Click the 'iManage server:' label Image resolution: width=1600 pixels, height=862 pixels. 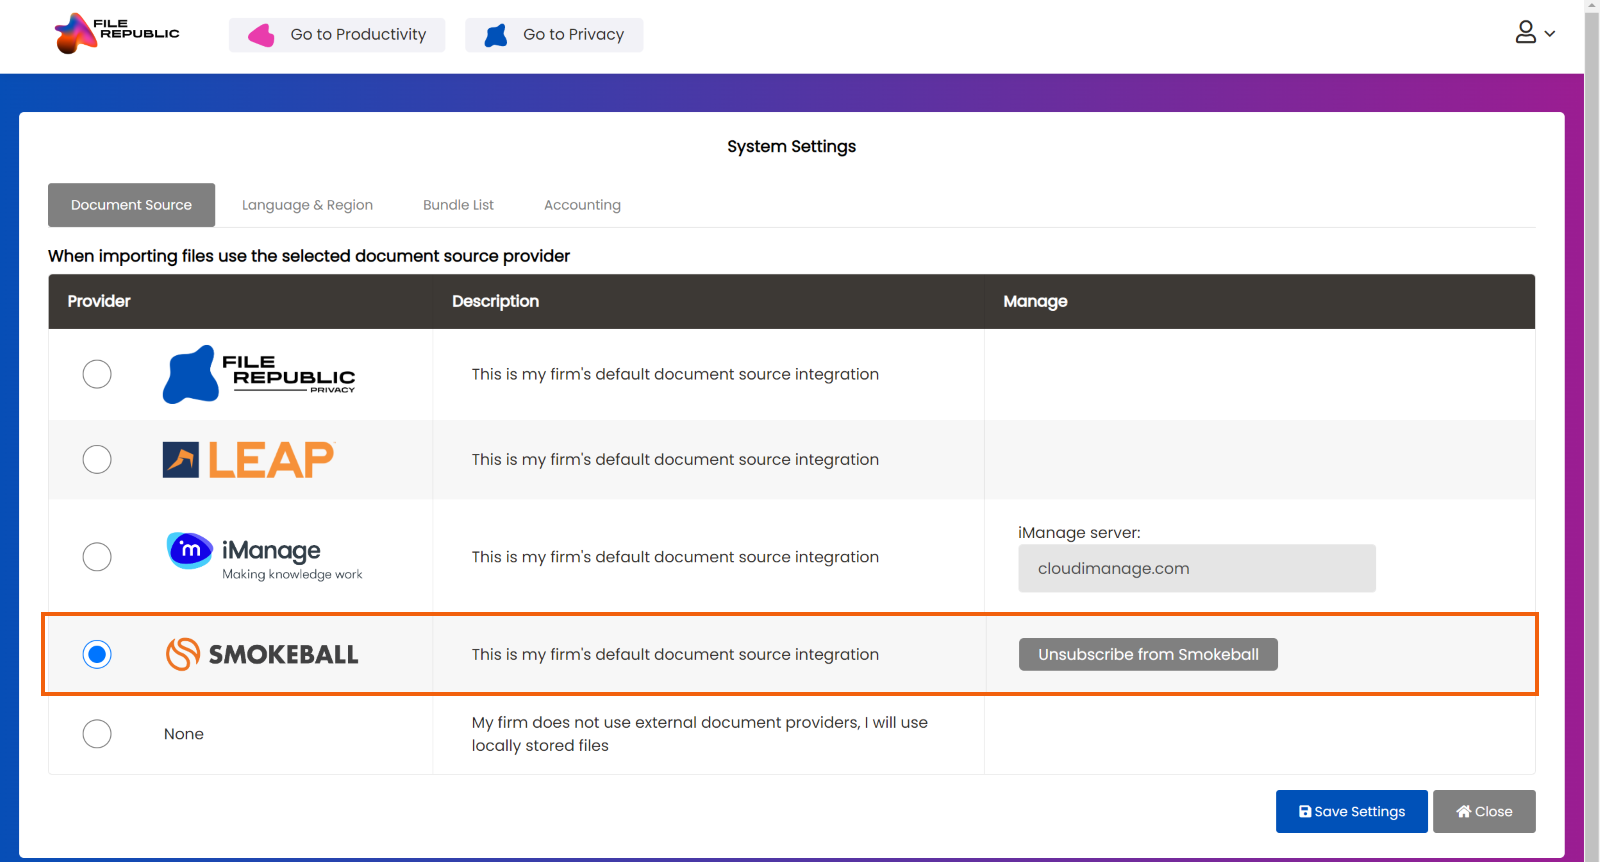point(1079,533)
